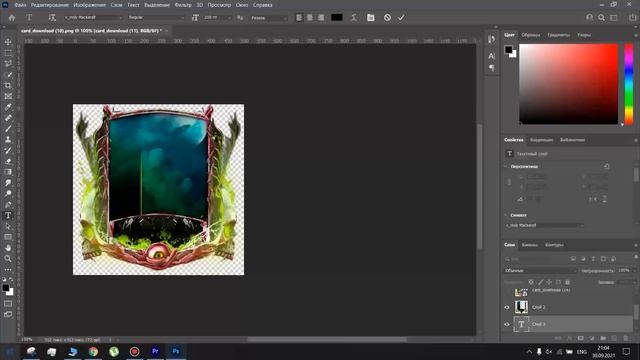Select the Lasso tool
This screenshot has width=640, height=360.
click(8, 64)
